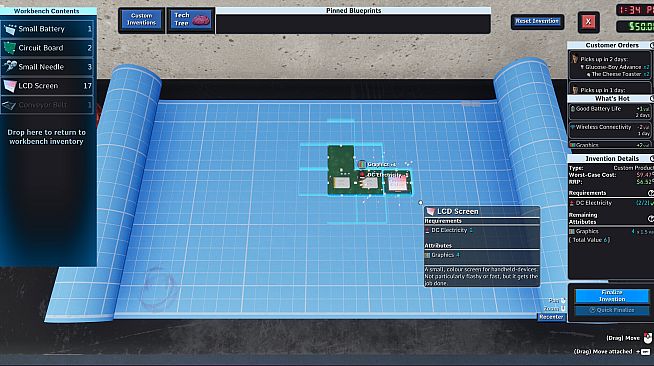Click the Good Battery Life trend entry
The width and height of the screenshot is (654, 366).
click(x=609, y=112)
